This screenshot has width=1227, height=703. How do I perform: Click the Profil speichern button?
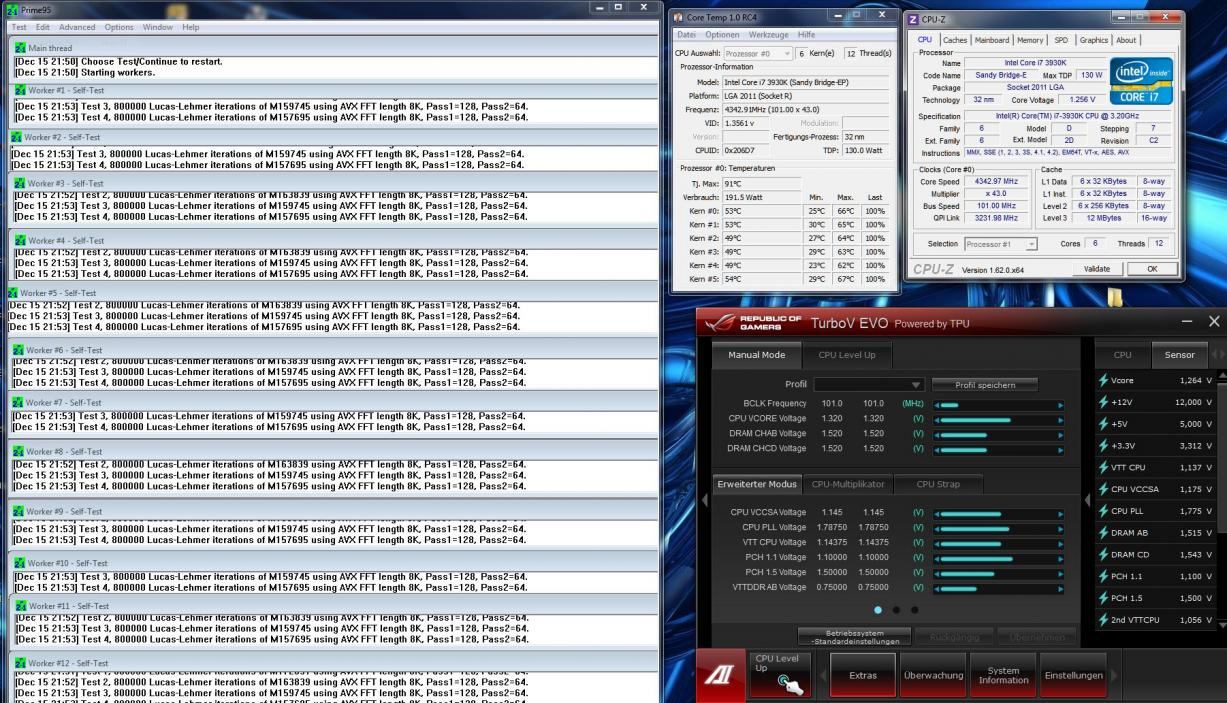coord(985,385)
